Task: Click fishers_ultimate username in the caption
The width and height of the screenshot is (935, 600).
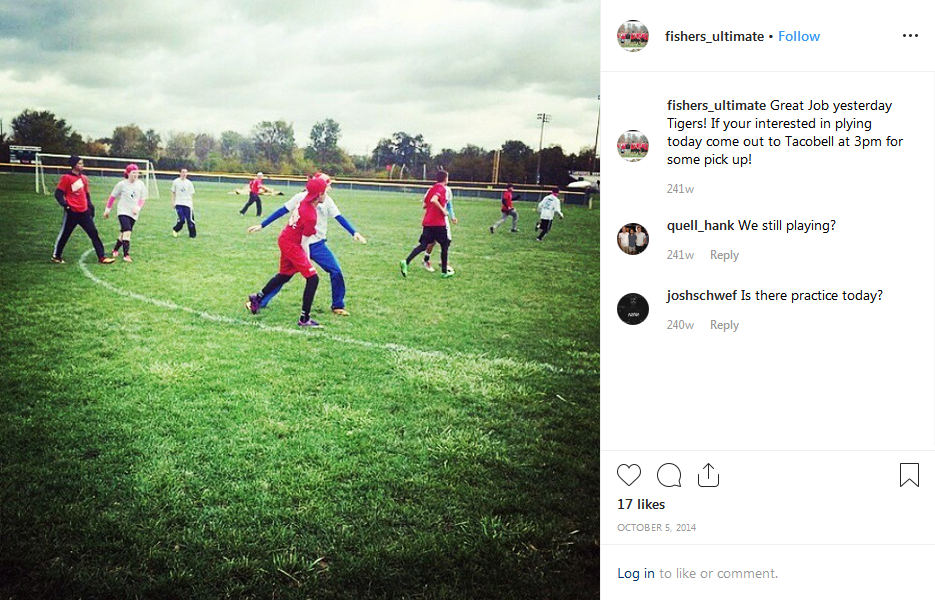Action: (x=716, y=106)
